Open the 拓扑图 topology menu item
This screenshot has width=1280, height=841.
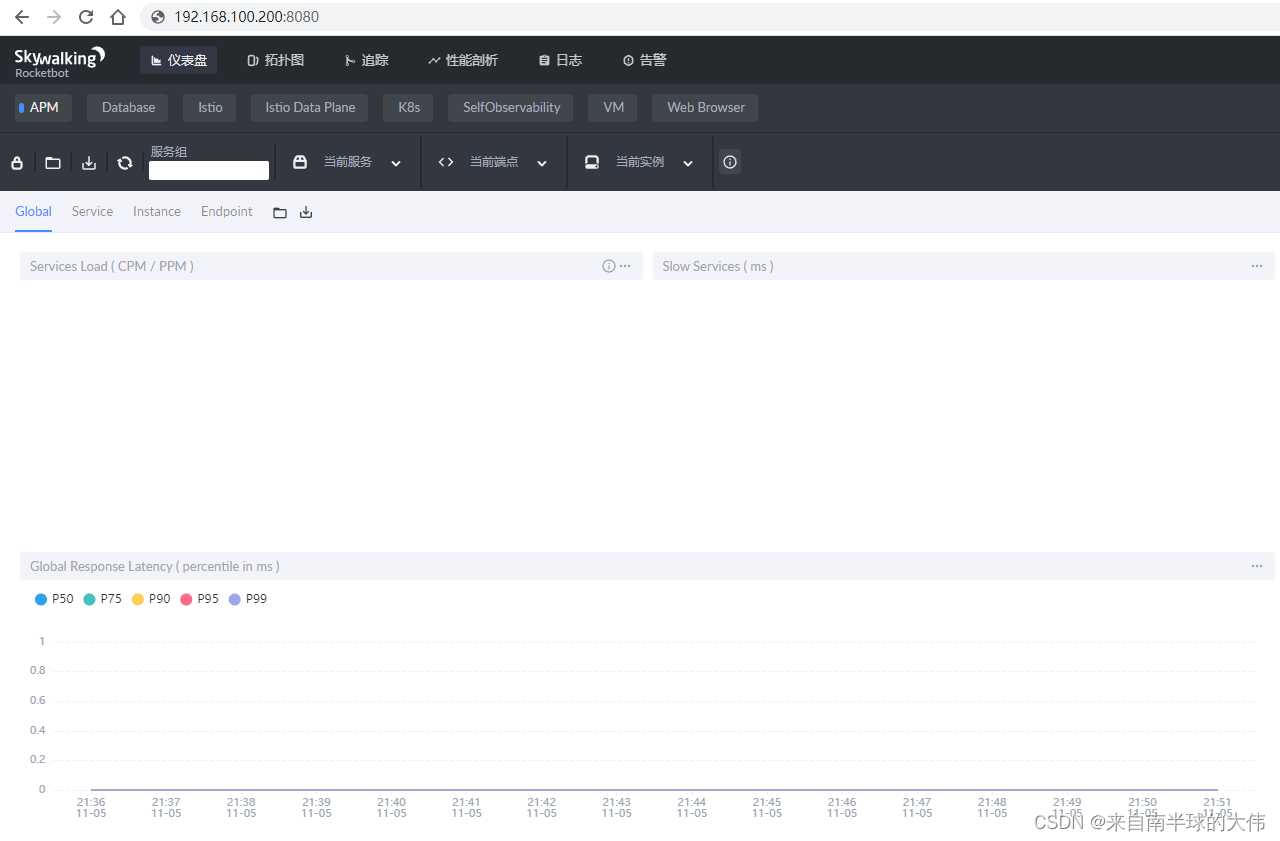tap(275, 60)
